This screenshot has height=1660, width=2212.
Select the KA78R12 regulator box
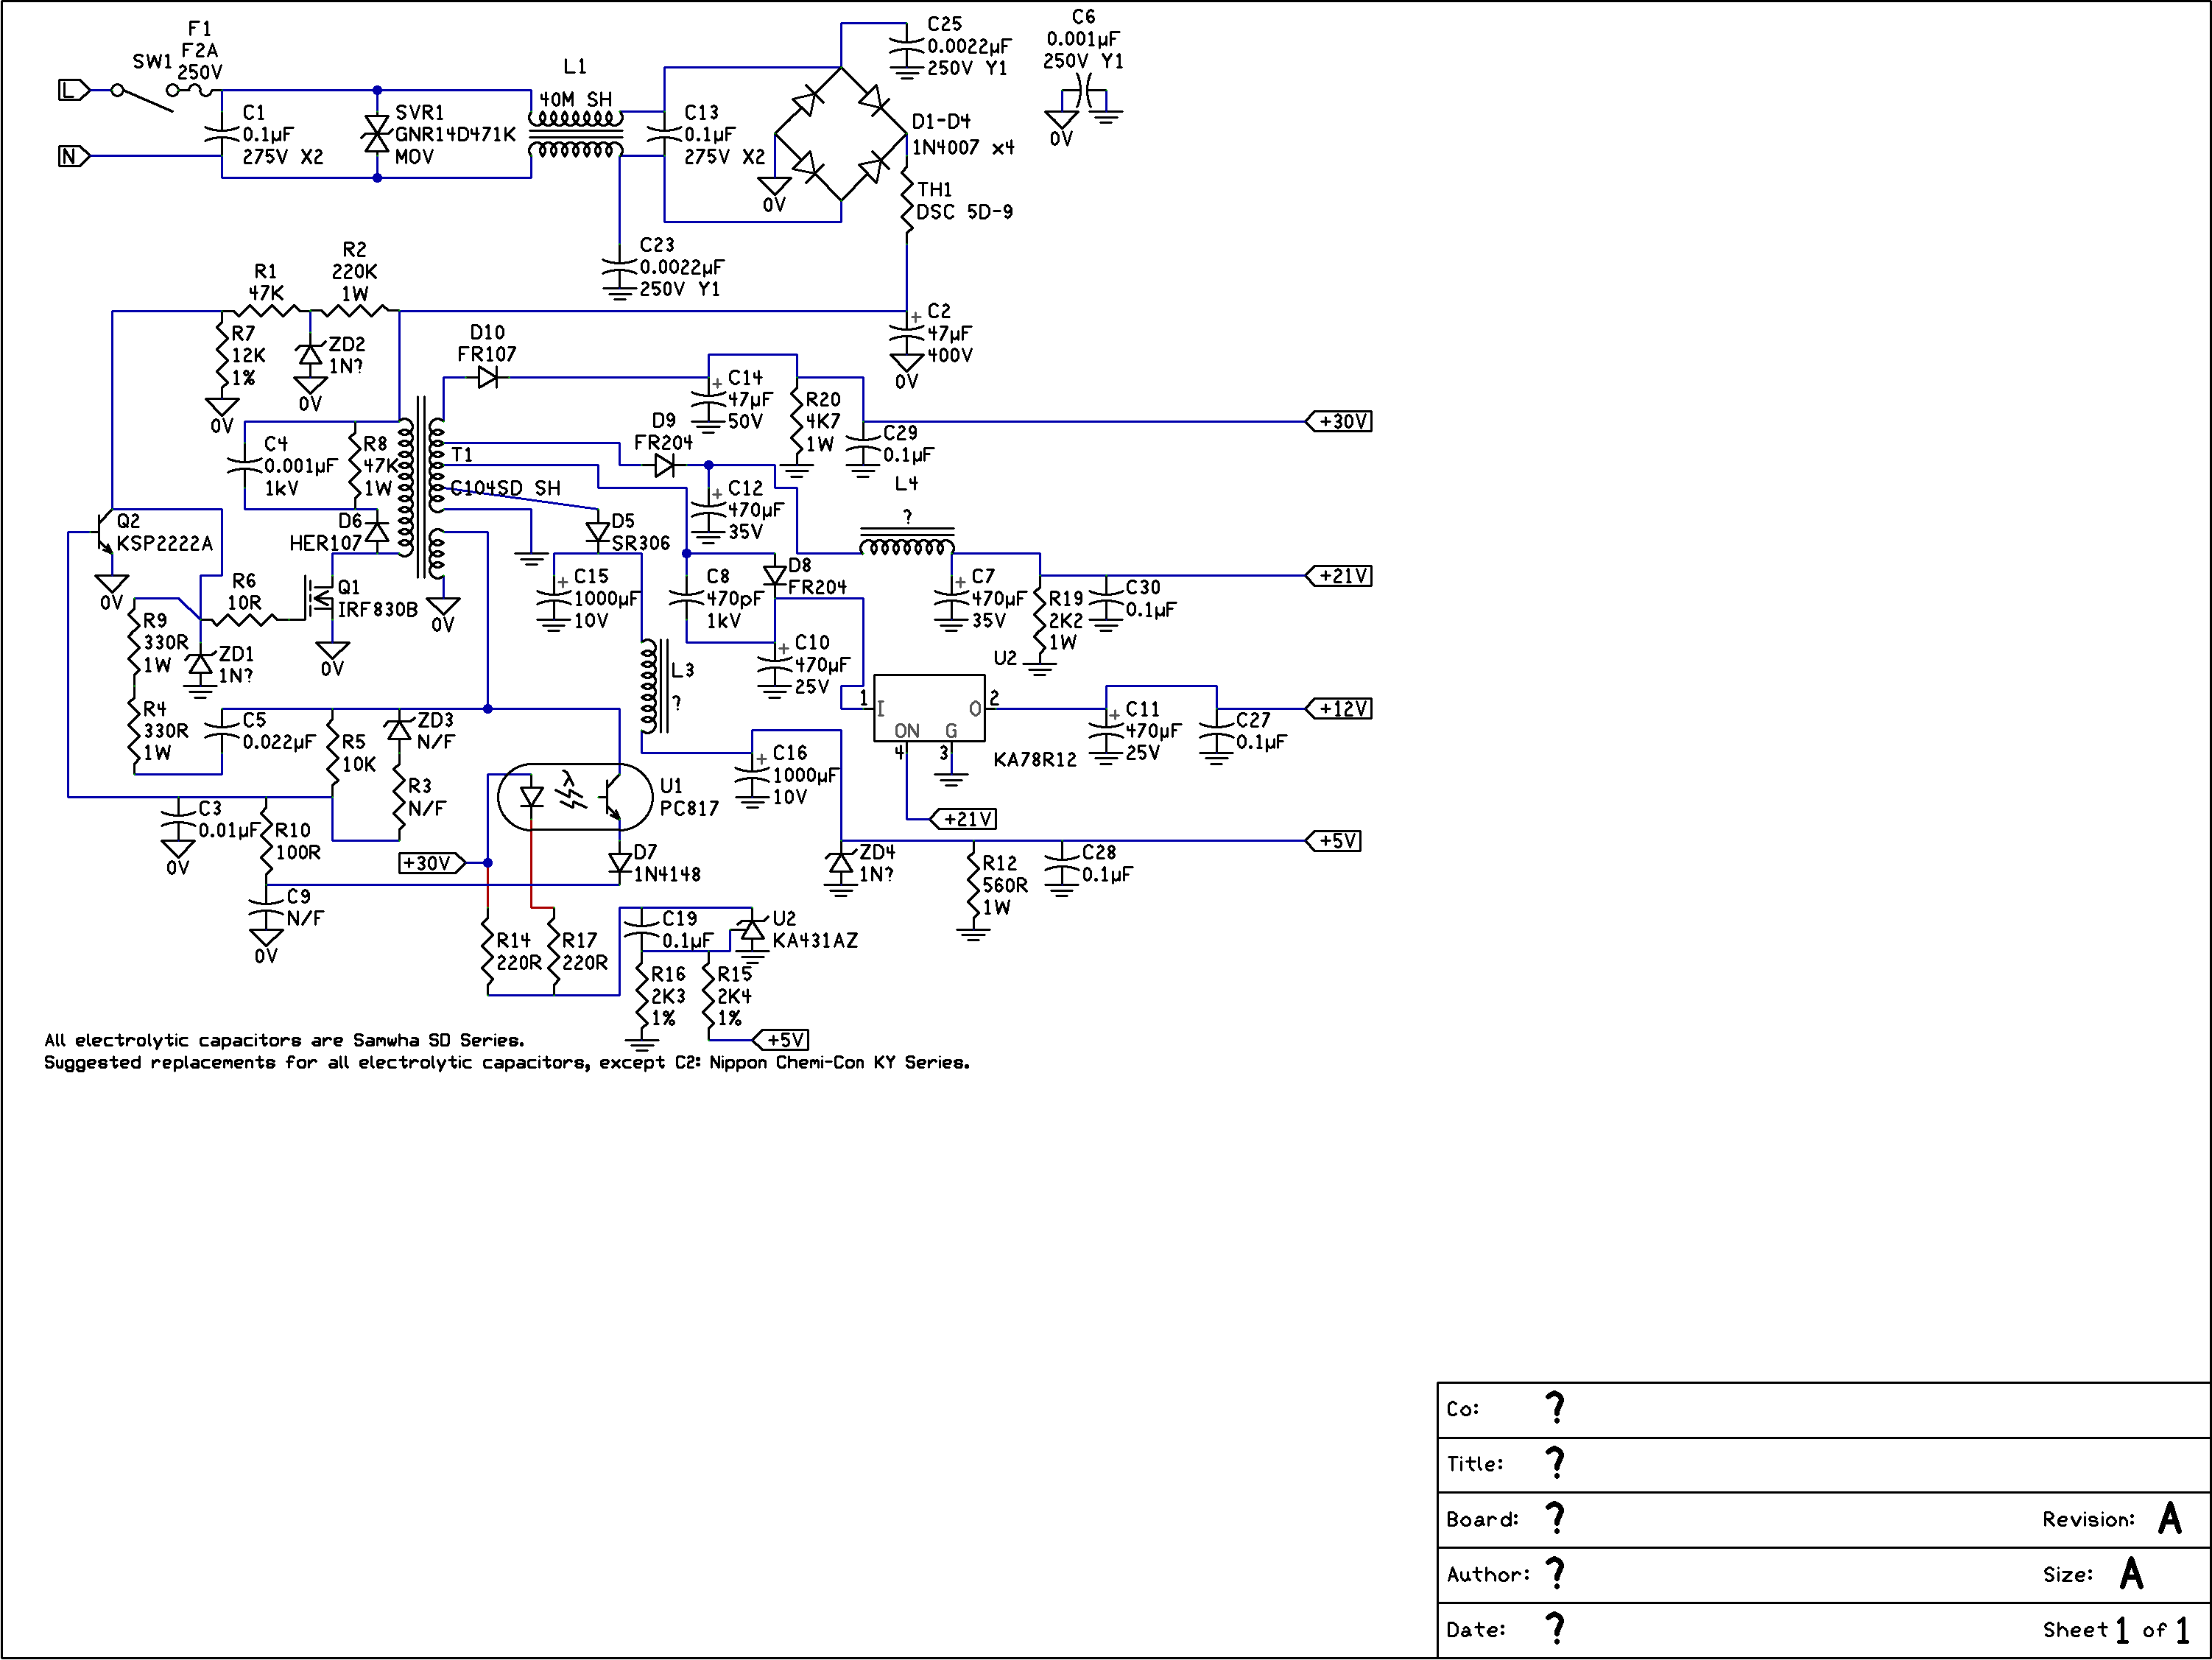[x=929, y=708]
